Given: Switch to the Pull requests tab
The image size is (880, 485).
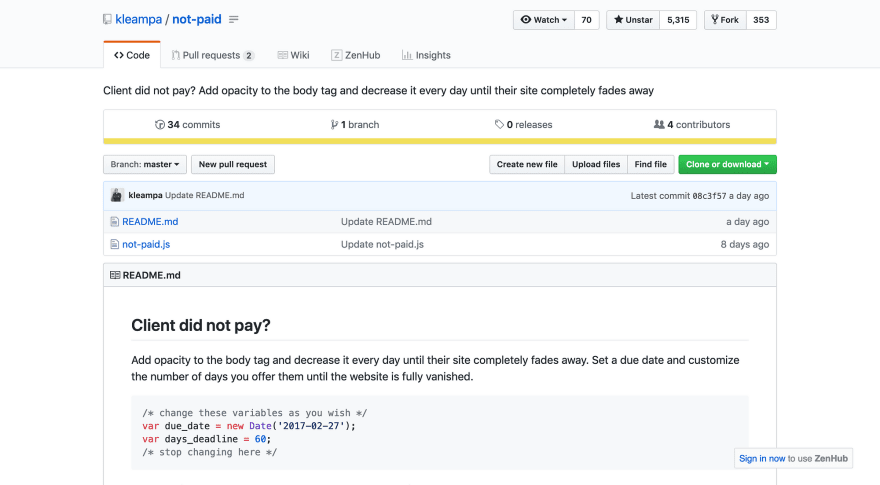Looking at the screenshot, I should (x=213, y=55).
